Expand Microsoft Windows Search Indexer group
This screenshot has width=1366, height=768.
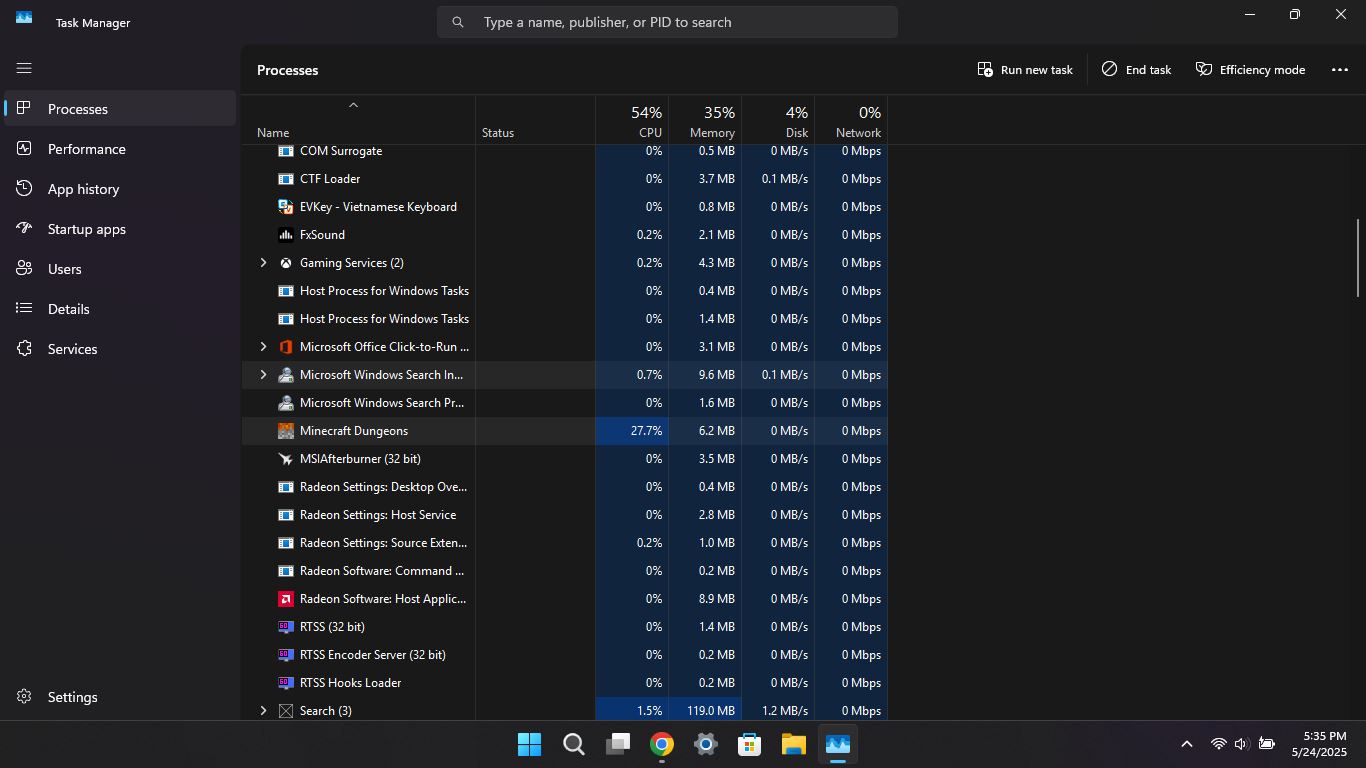(263, 375)
